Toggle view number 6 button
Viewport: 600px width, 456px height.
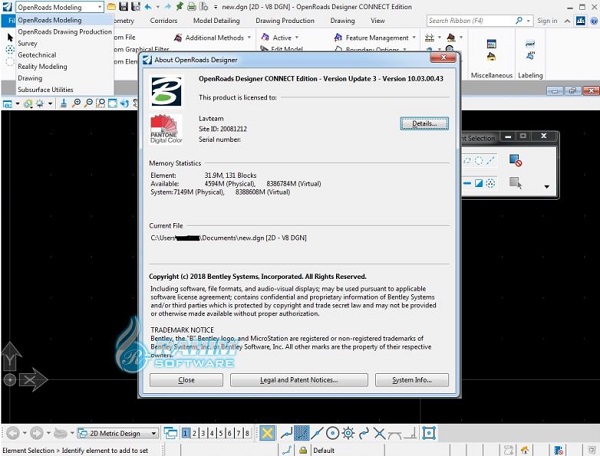(x=230, y=433)
